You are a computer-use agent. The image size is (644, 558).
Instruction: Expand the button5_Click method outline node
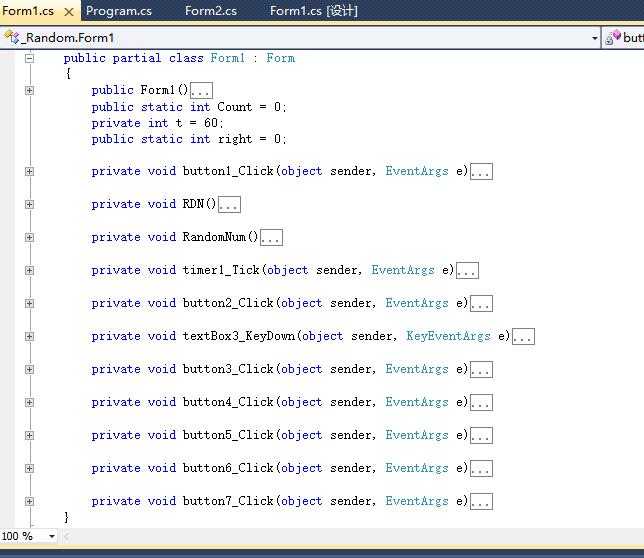29,435
